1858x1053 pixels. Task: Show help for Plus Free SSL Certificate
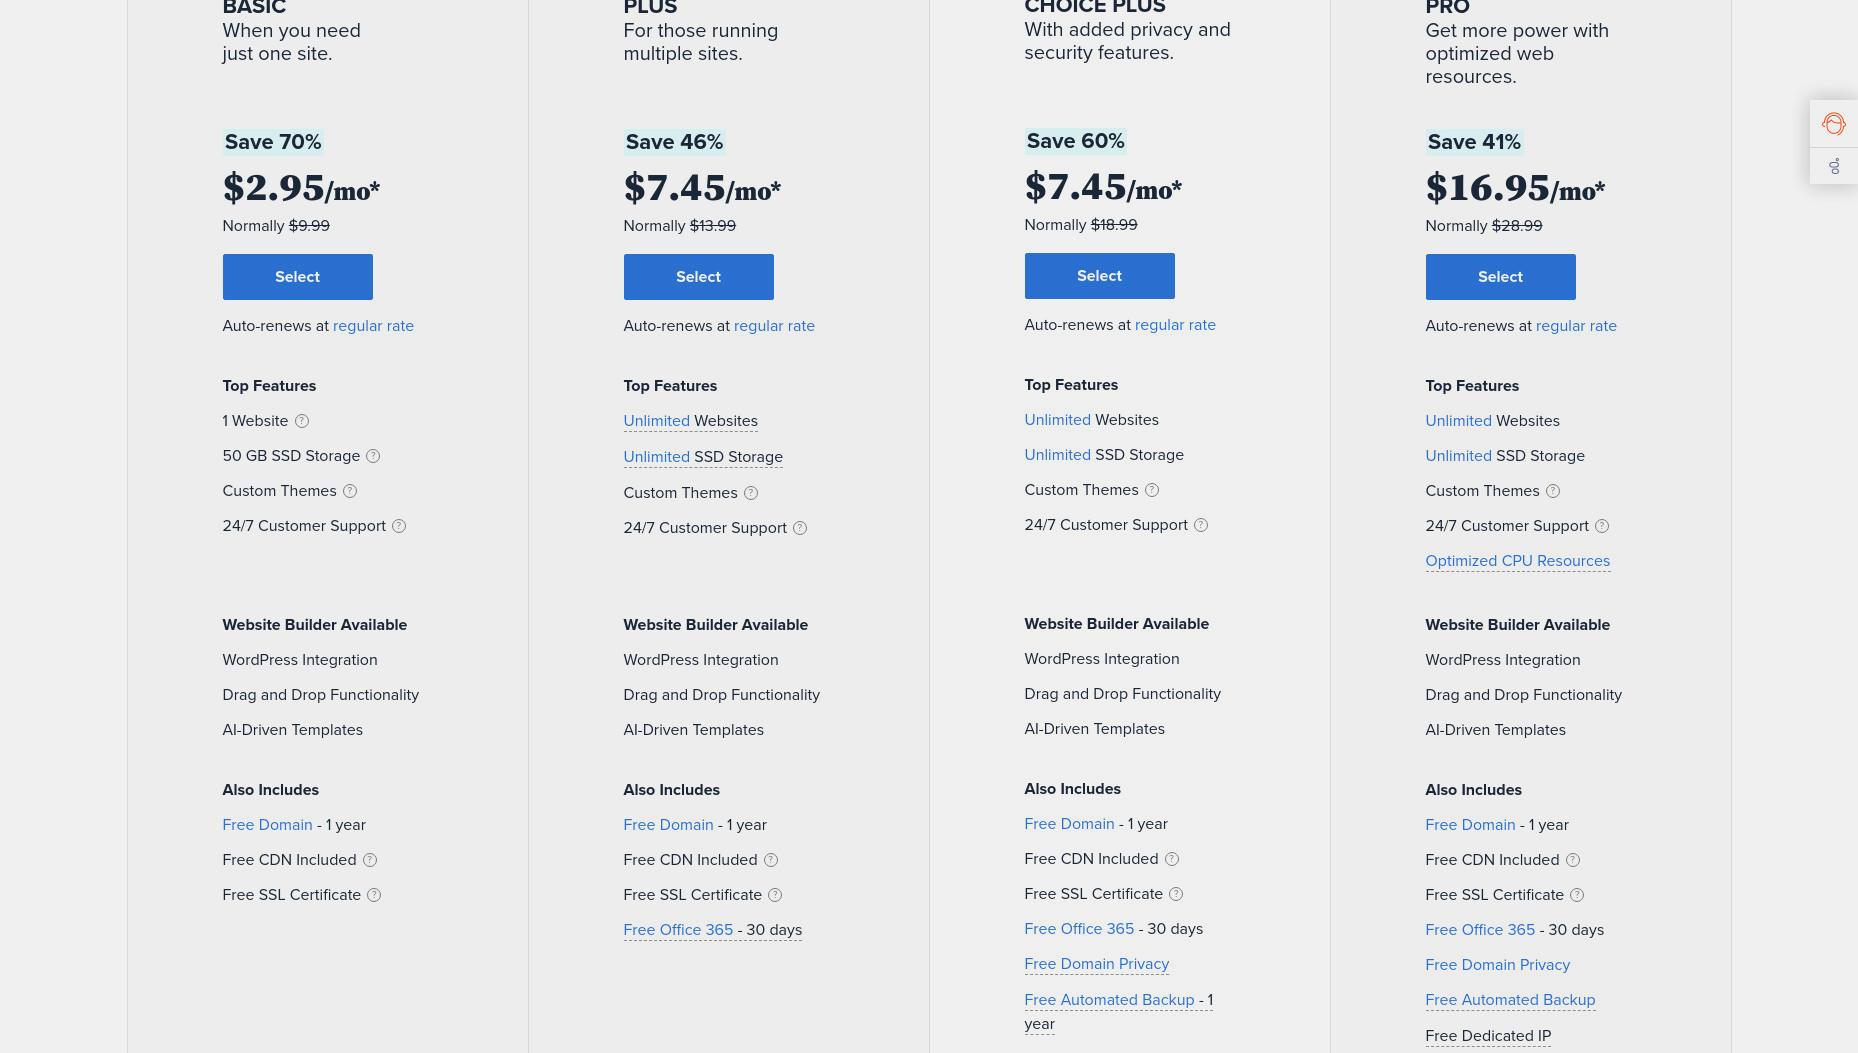(775, 895)
